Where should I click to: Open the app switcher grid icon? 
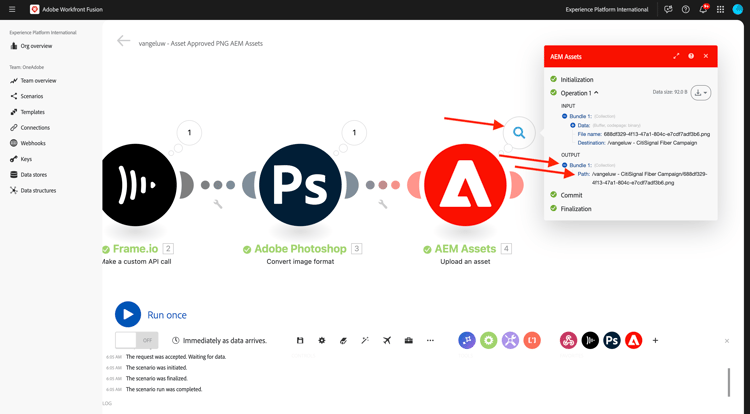point(720,10)
